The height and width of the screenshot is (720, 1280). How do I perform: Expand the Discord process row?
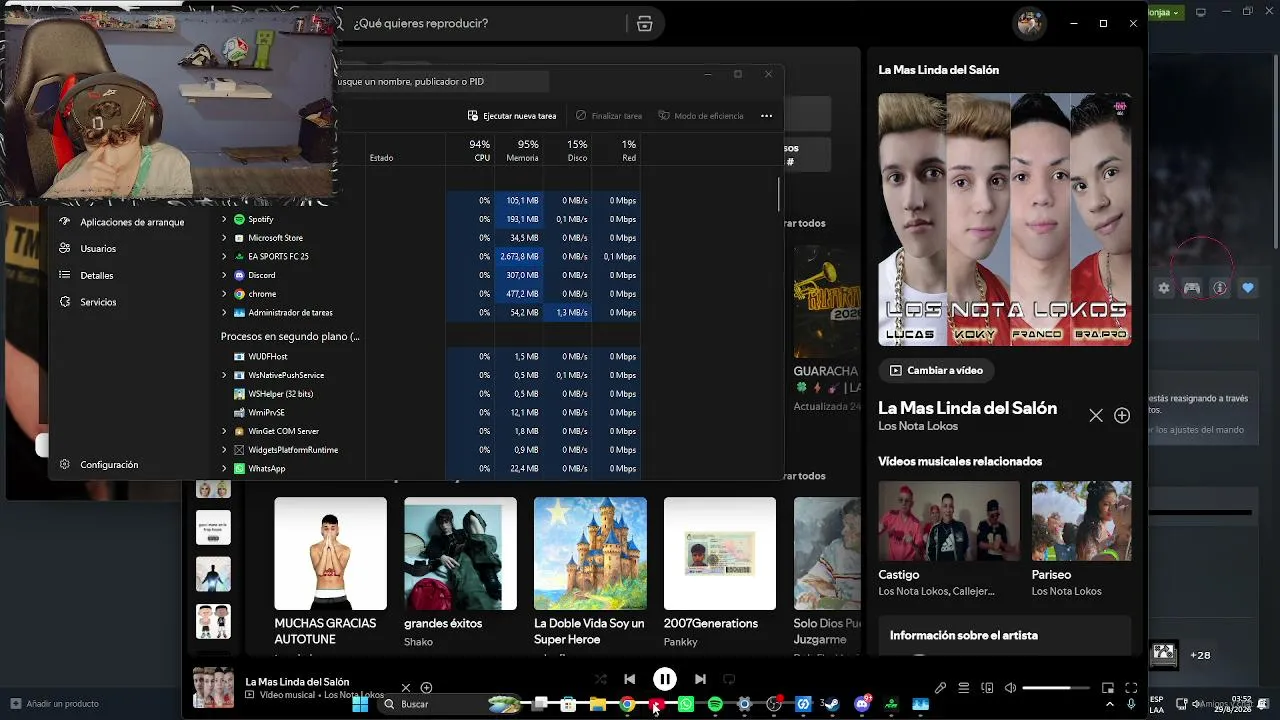point(224,275)
